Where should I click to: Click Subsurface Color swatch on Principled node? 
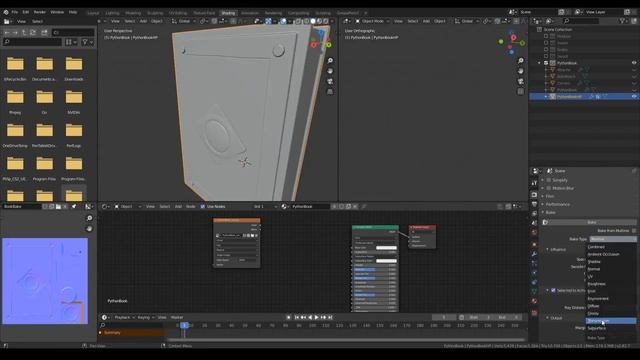tap(386, 261)
